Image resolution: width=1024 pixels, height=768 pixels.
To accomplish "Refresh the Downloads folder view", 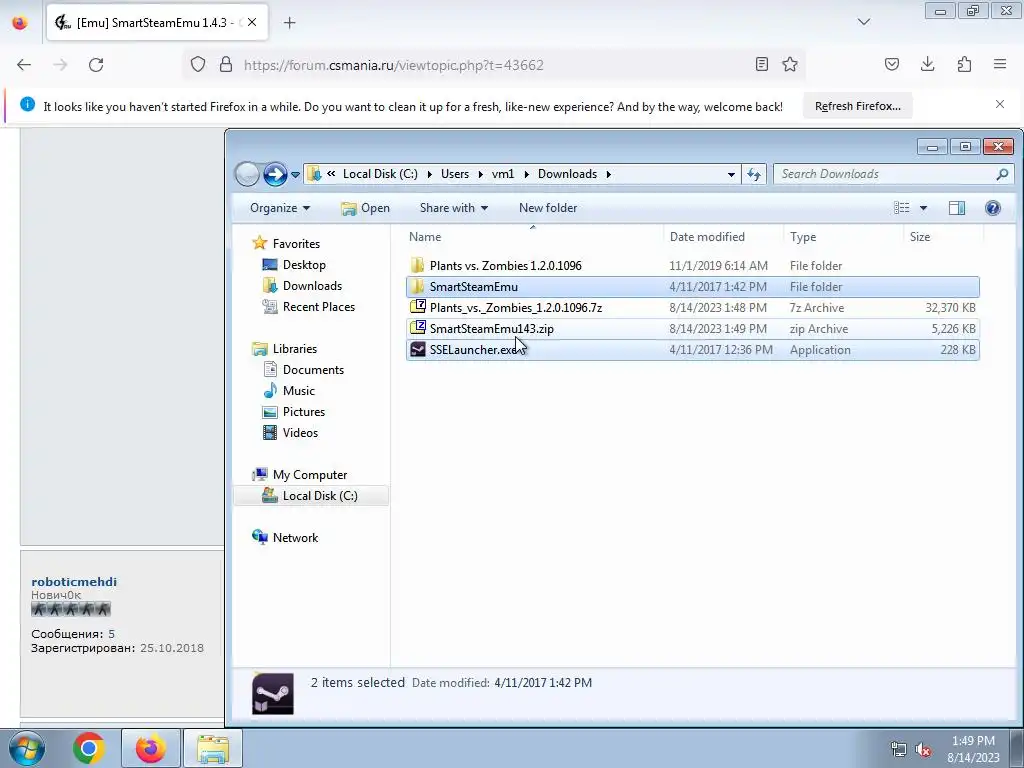I will click(x=754, y=174).
